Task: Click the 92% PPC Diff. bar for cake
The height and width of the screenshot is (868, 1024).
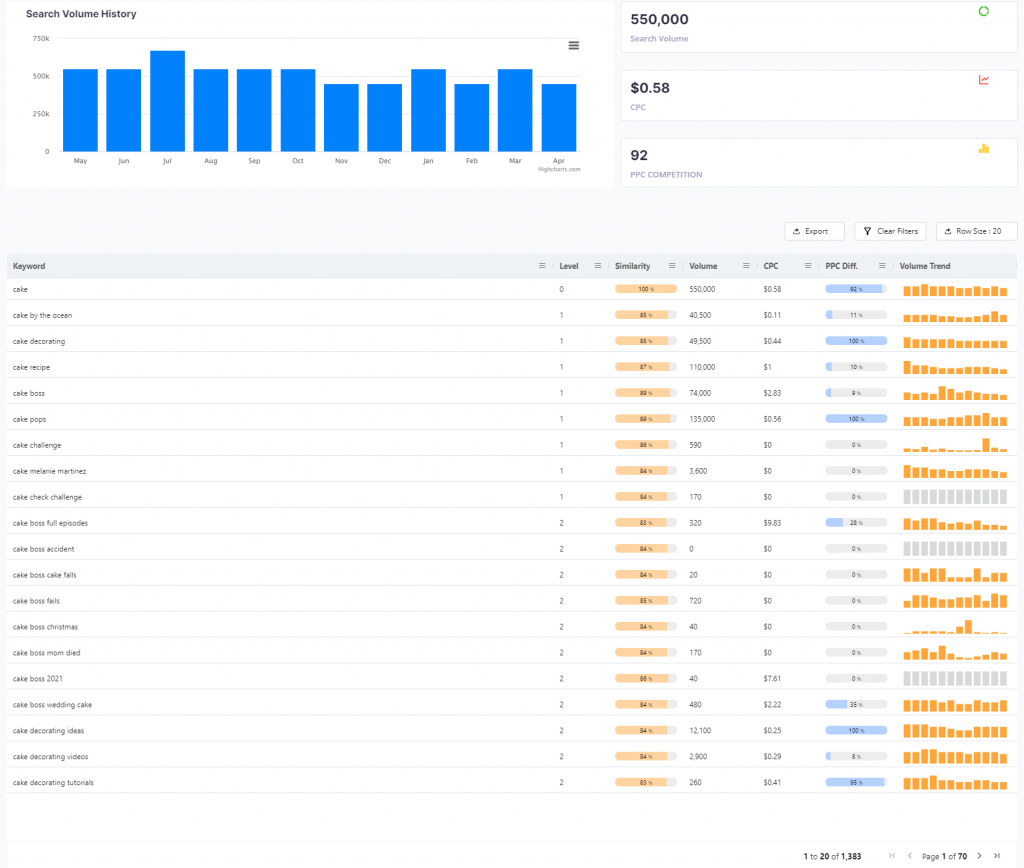Action: click(856, 289)
